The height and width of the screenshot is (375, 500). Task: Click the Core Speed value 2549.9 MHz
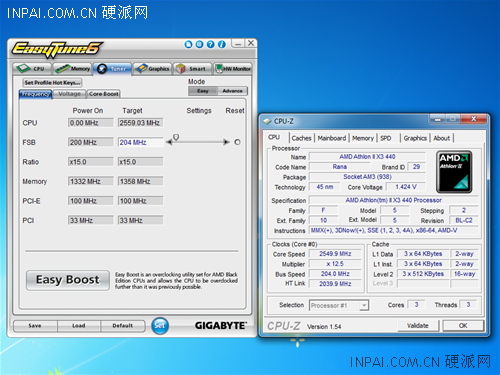pyautogui.click(x=335, y=254)
